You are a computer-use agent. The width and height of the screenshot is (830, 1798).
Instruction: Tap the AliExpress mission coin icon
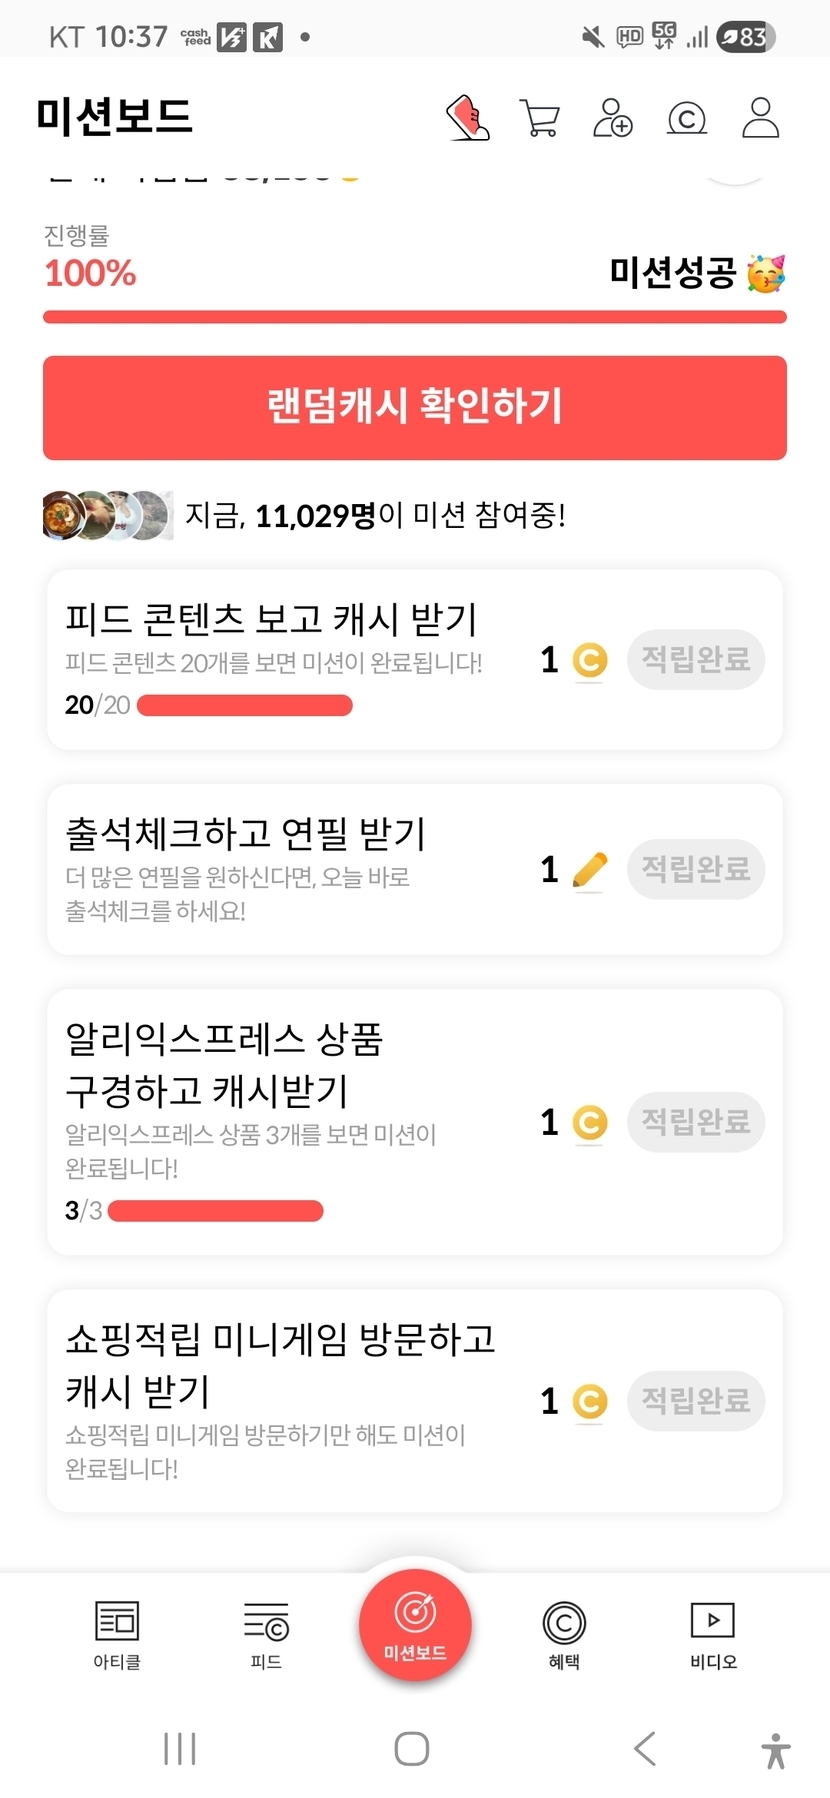click(590, 1122)
